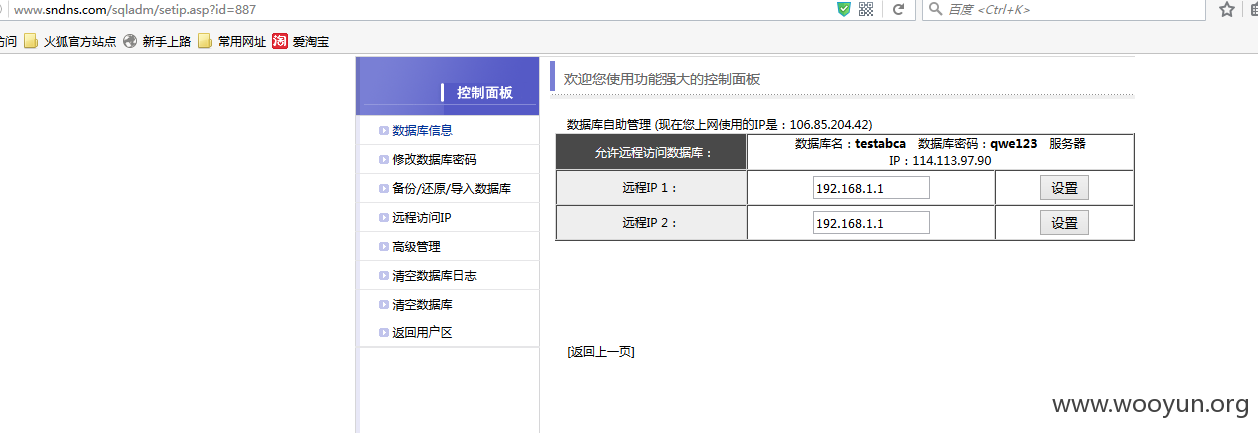Open the 清空数据库 sidebar link
The width and height of the screenshot is (1258, 433).
[422, 304]
